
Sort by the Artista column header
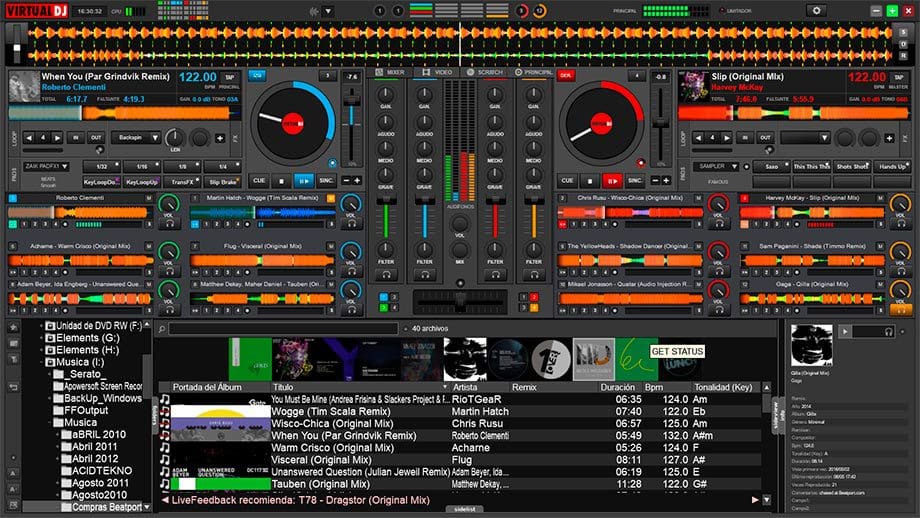coord(465,387)
